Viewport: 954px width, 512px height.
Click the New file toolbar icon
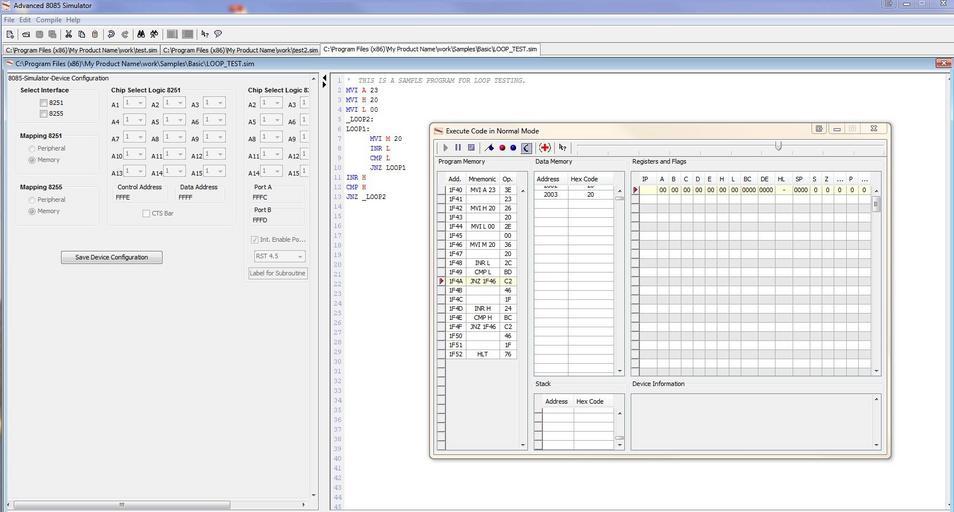click(x=10, y=34)
